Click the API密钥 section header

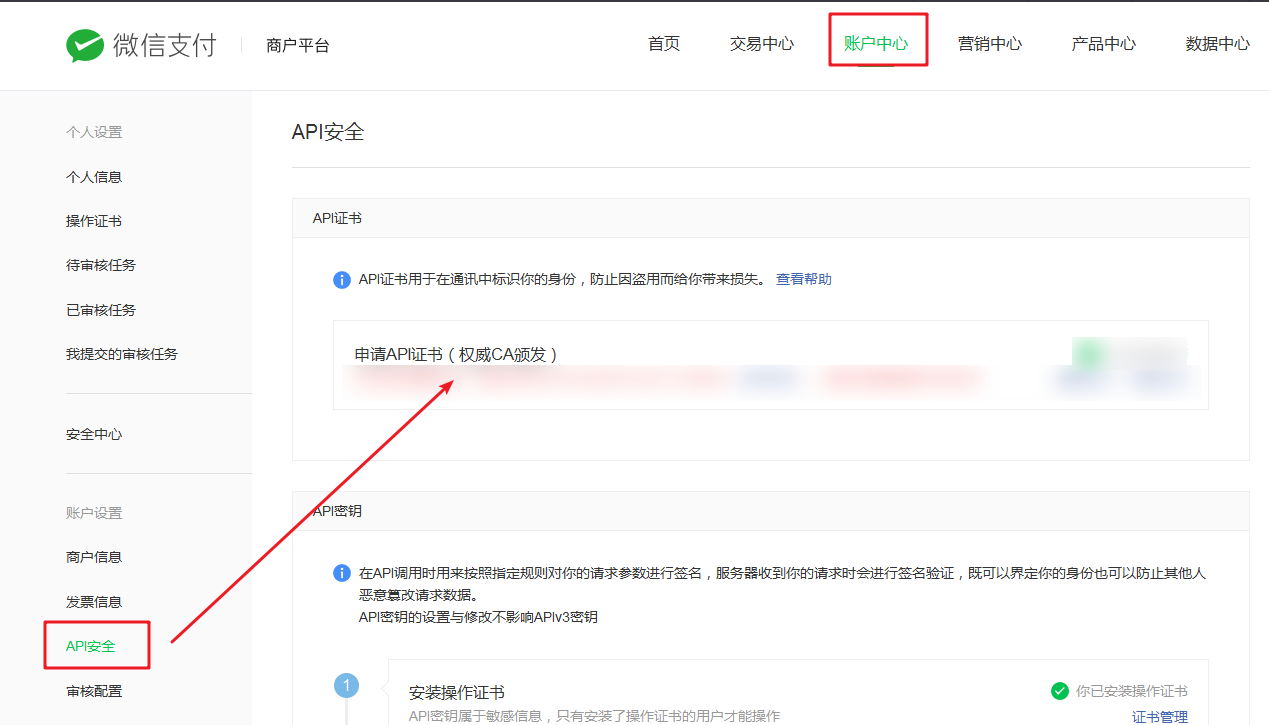(337, 511)
